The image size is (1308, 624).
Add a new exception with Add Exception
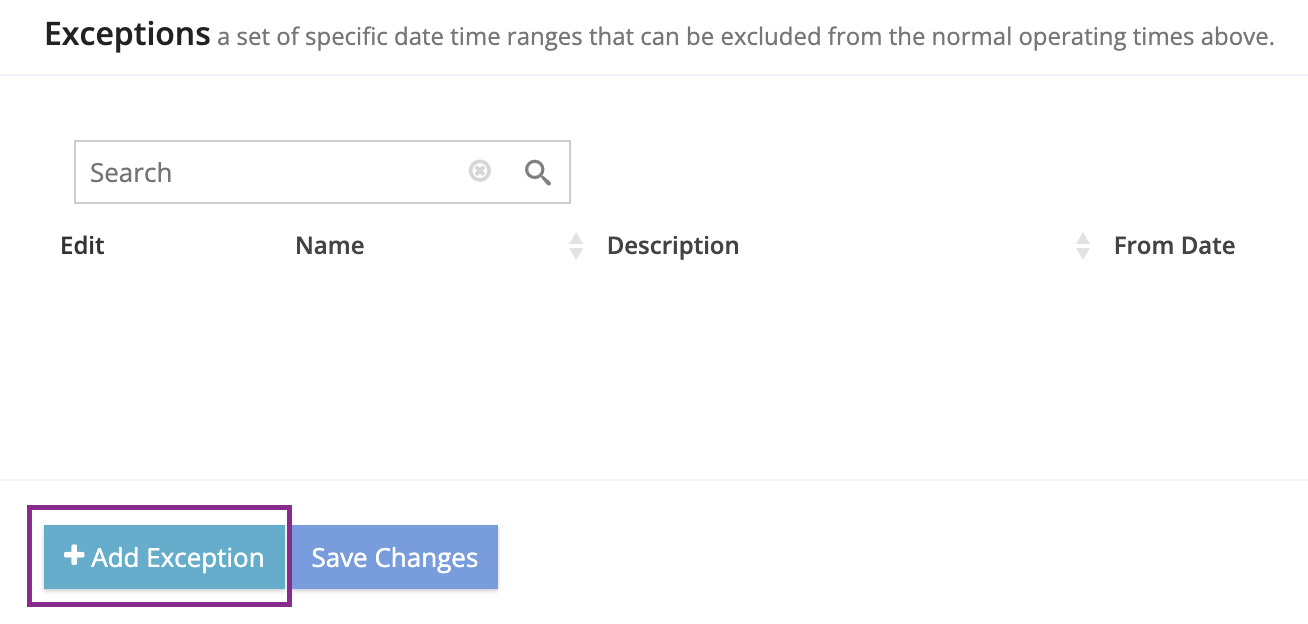(x=165, y=557)
